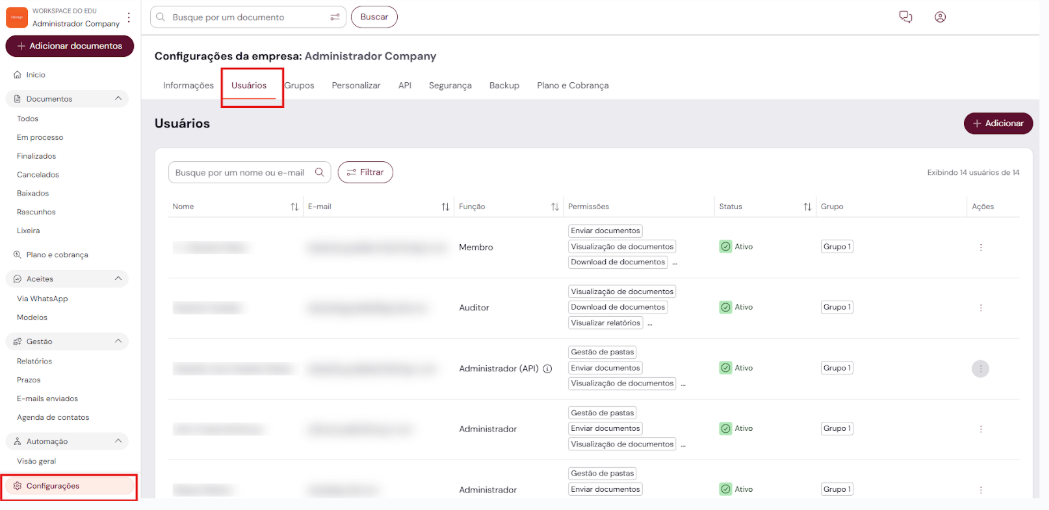Open actions menu for the Membro user
Image resolution: width=1049 pixels, height=510 pixels.
(x=980, y=247)
